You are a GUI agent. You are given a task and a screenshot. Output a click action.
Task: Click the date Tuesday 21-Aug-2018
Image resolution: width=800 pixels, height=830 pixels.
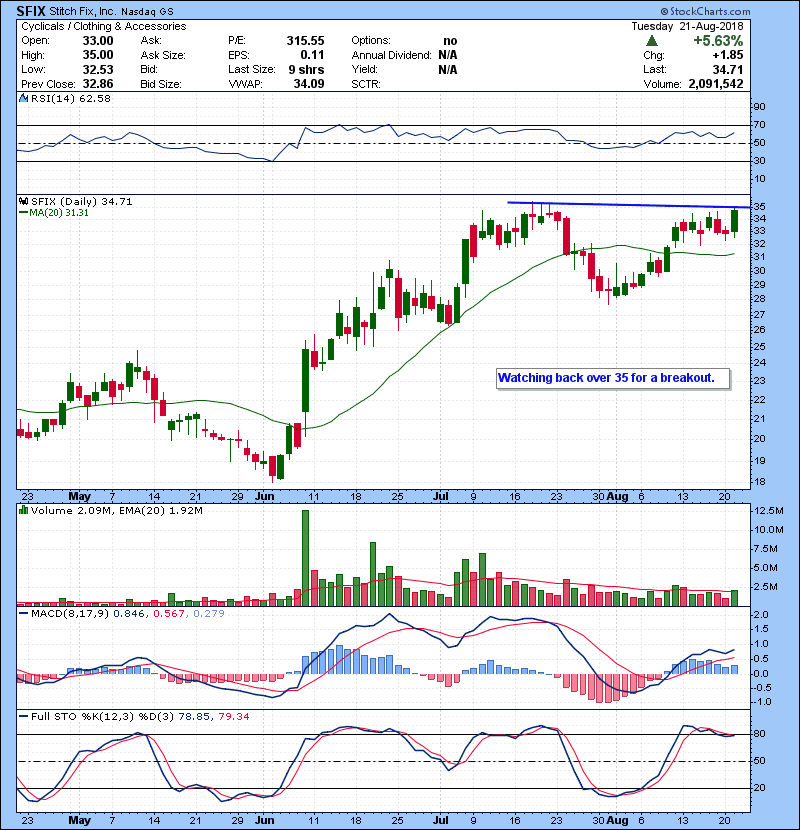(x=687, y=26)
